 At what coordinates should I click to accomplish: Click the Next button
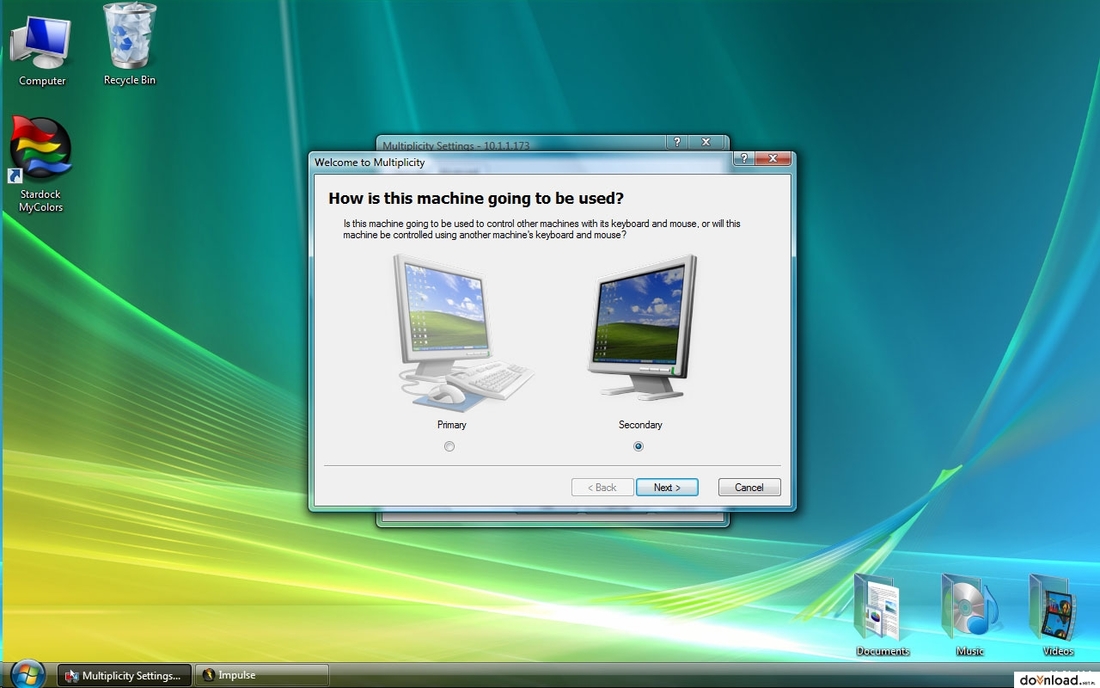[667, 487]
